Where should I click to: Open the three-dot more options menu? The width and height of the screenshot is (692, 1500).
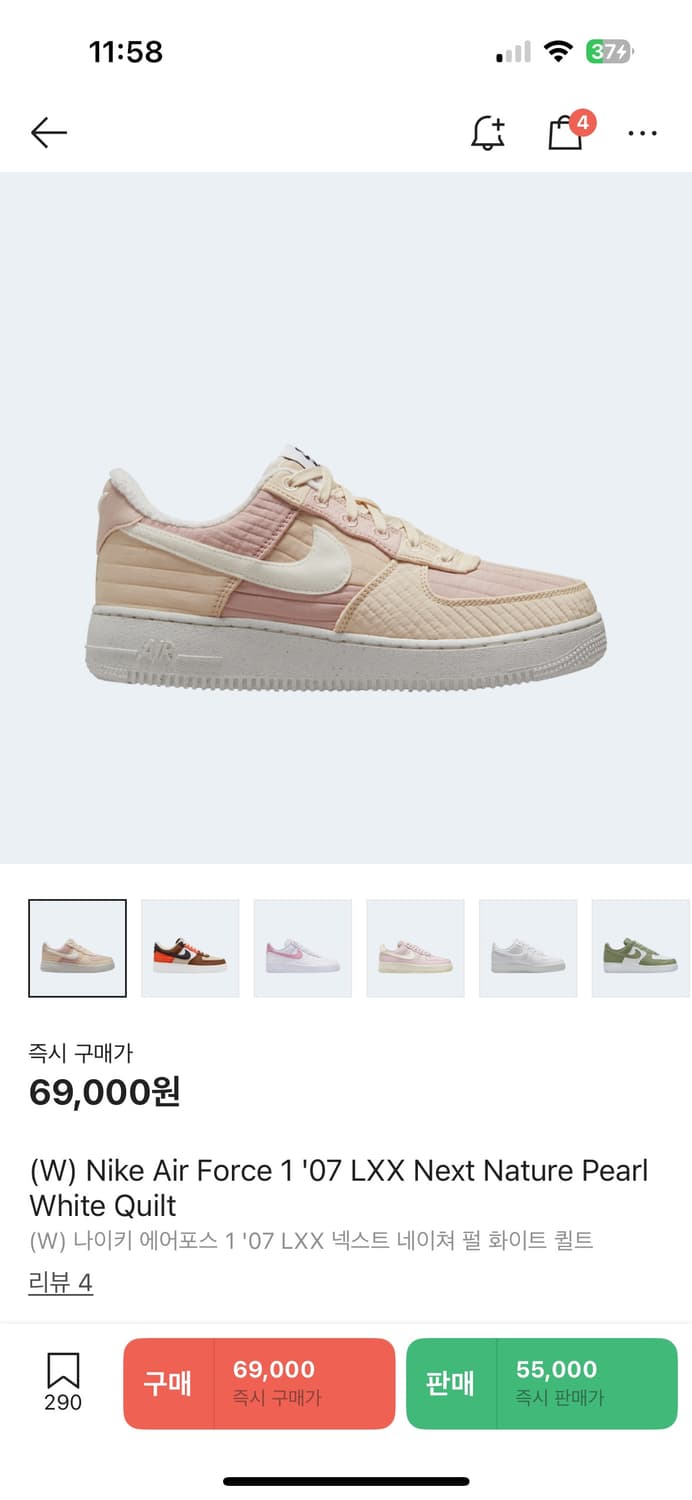tap(642, 133)
